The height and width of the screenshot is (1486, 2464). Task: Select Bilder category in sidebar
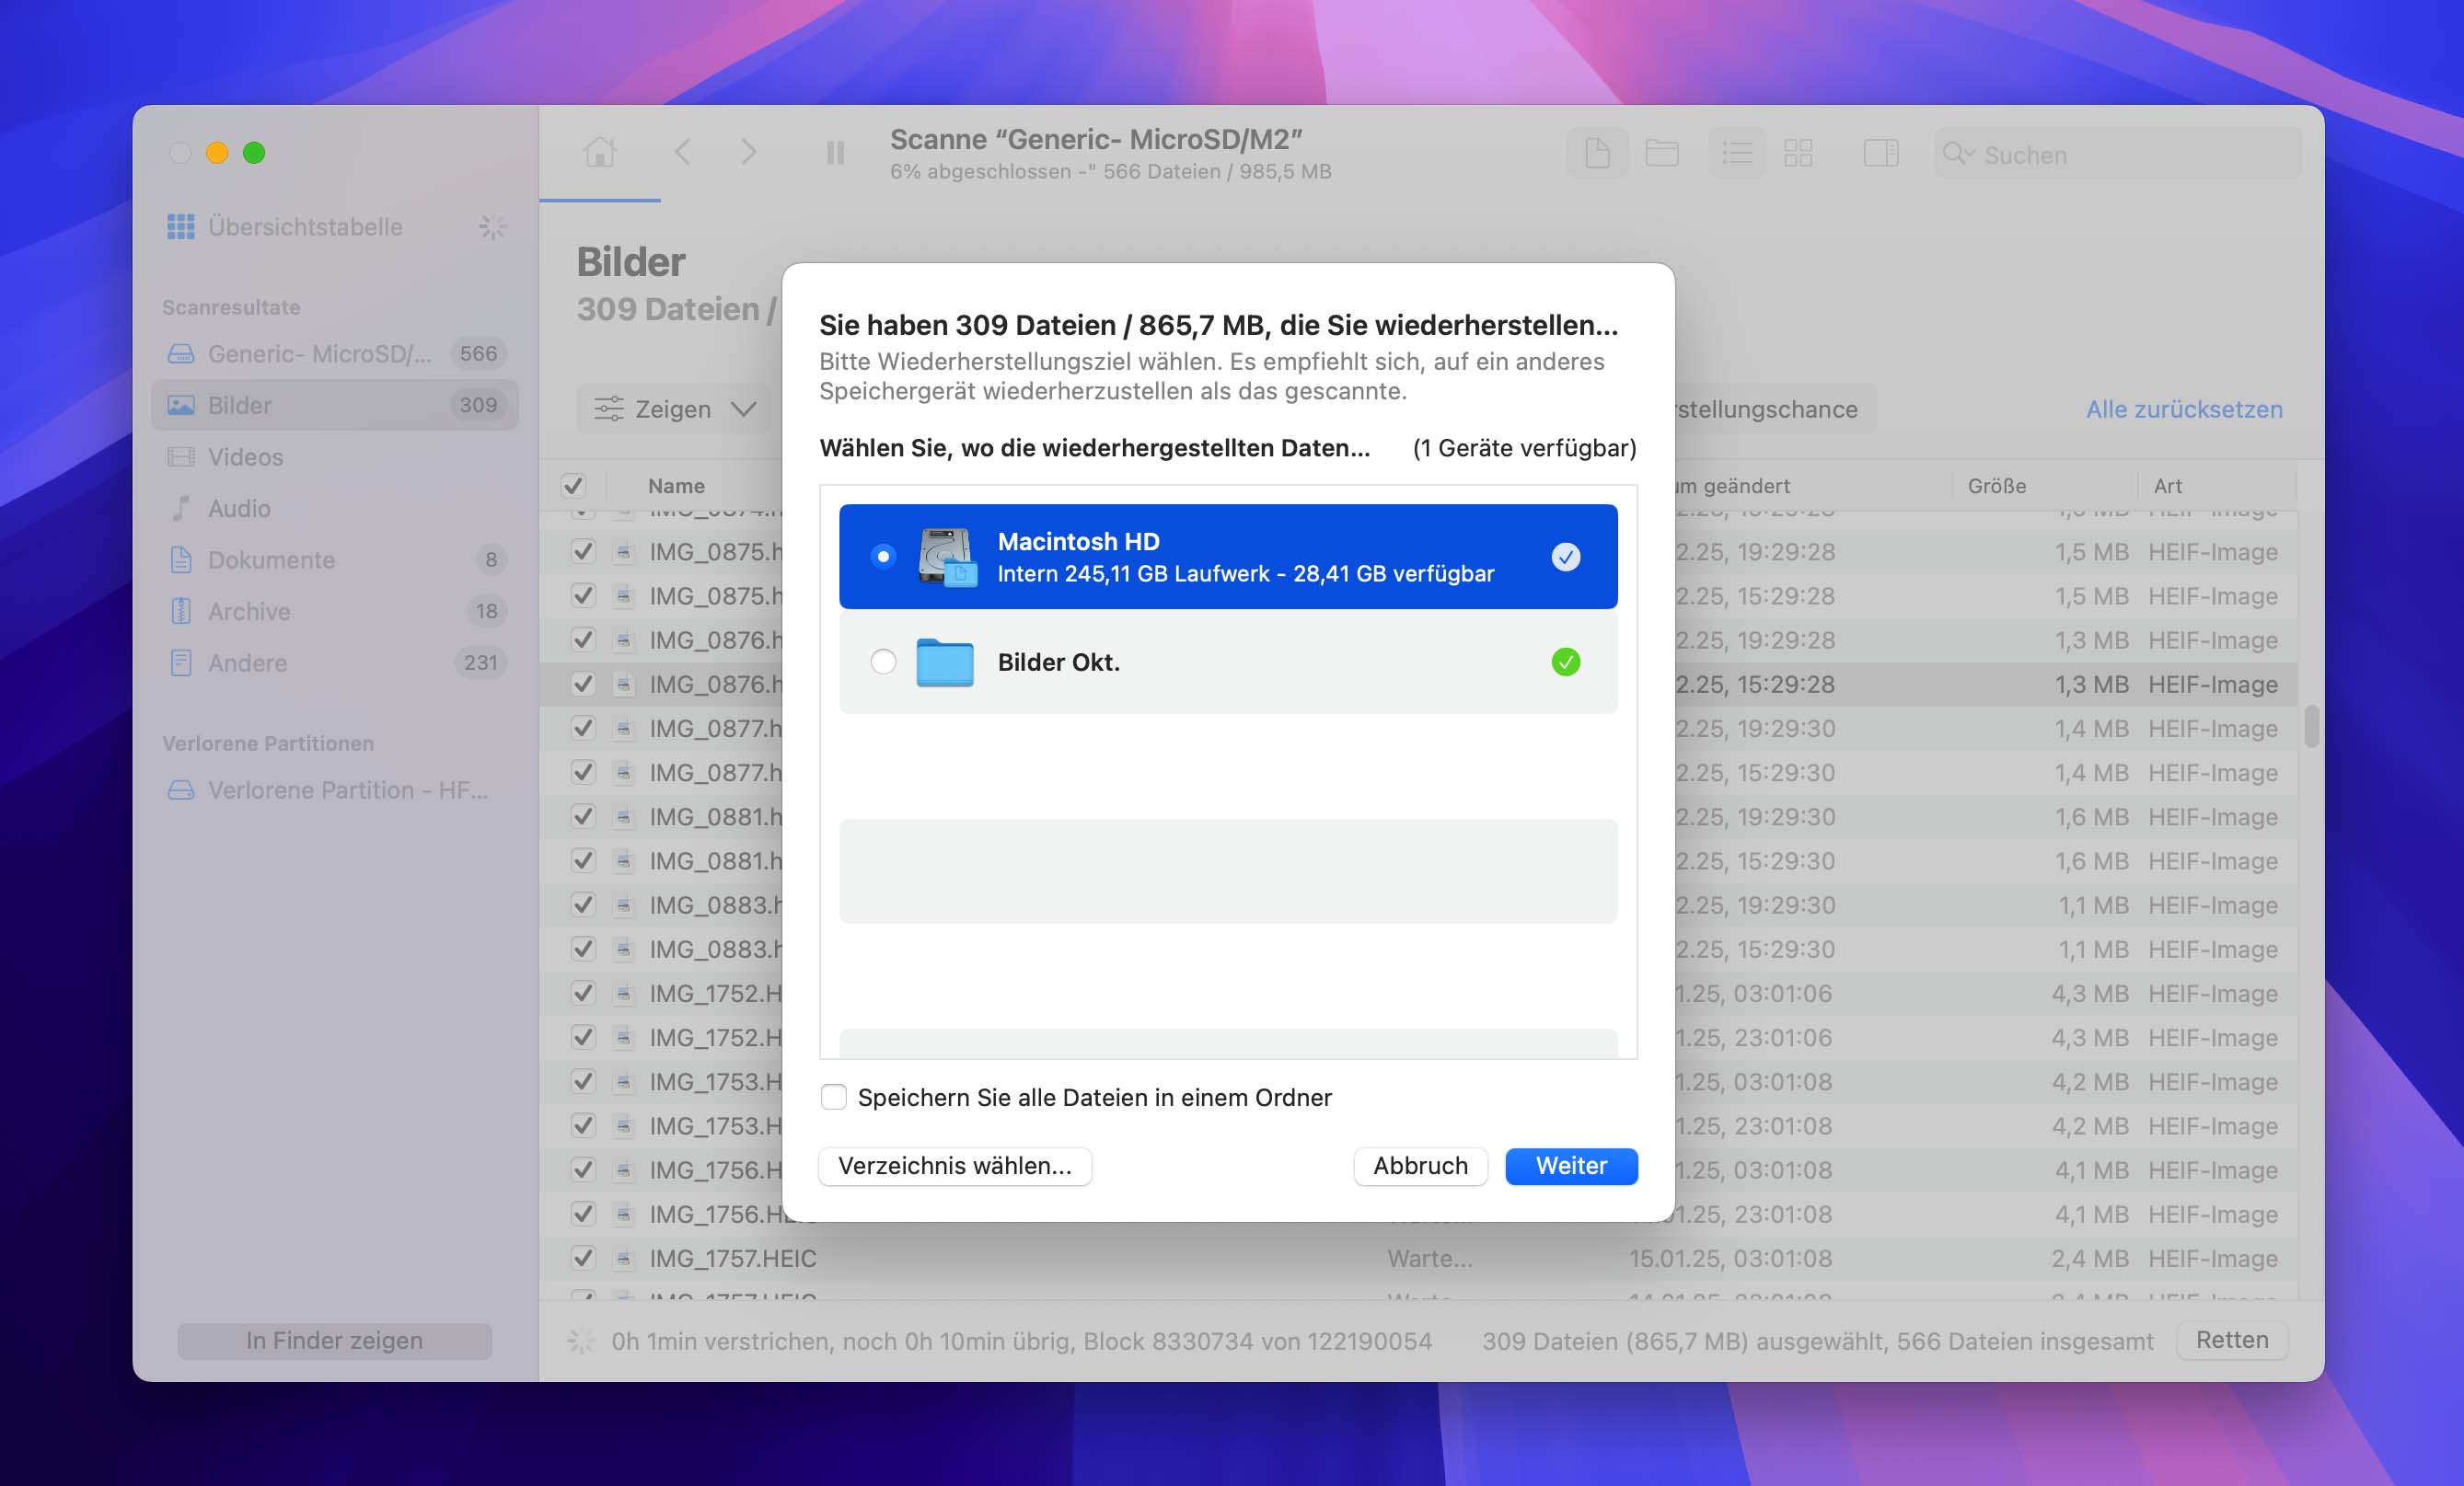334,405
